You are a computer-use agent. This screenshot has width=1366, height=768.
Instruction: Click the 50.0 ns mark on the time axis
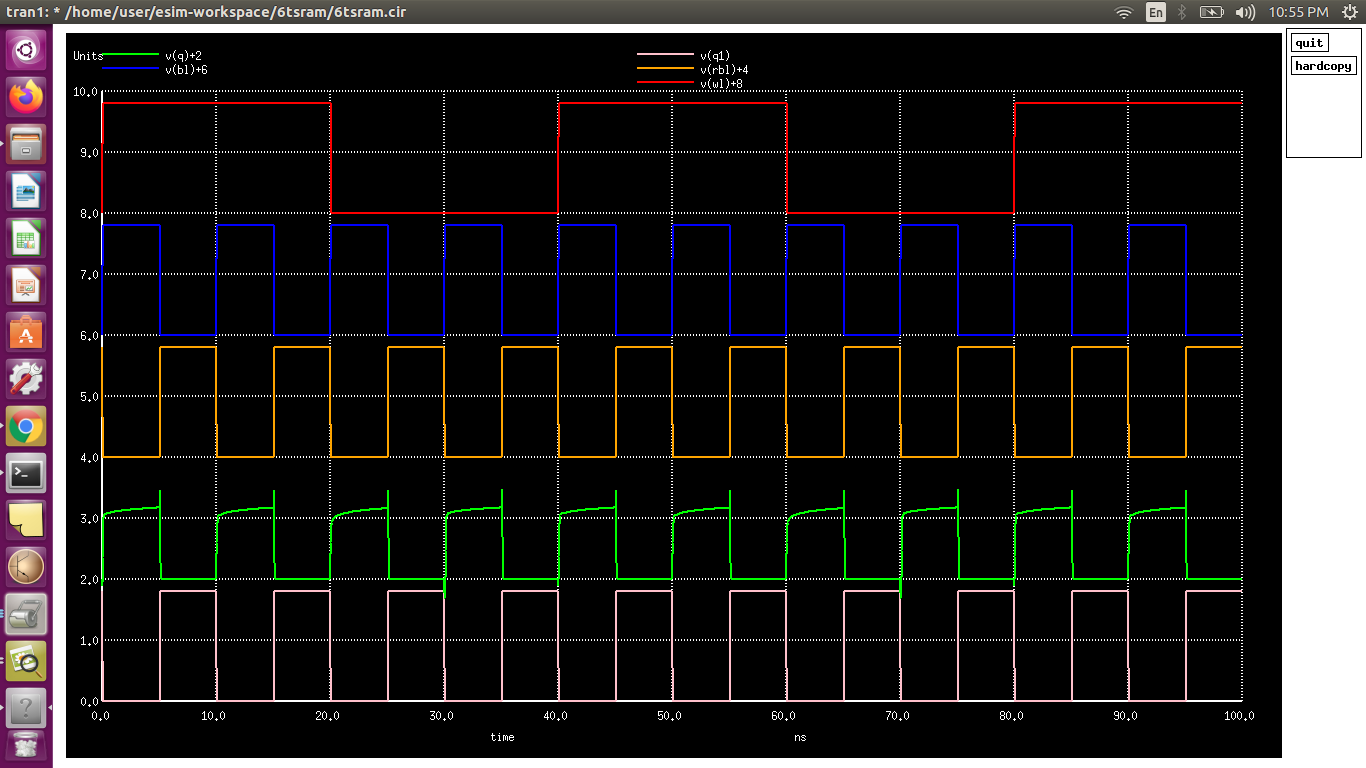click(x=669, y=715)
